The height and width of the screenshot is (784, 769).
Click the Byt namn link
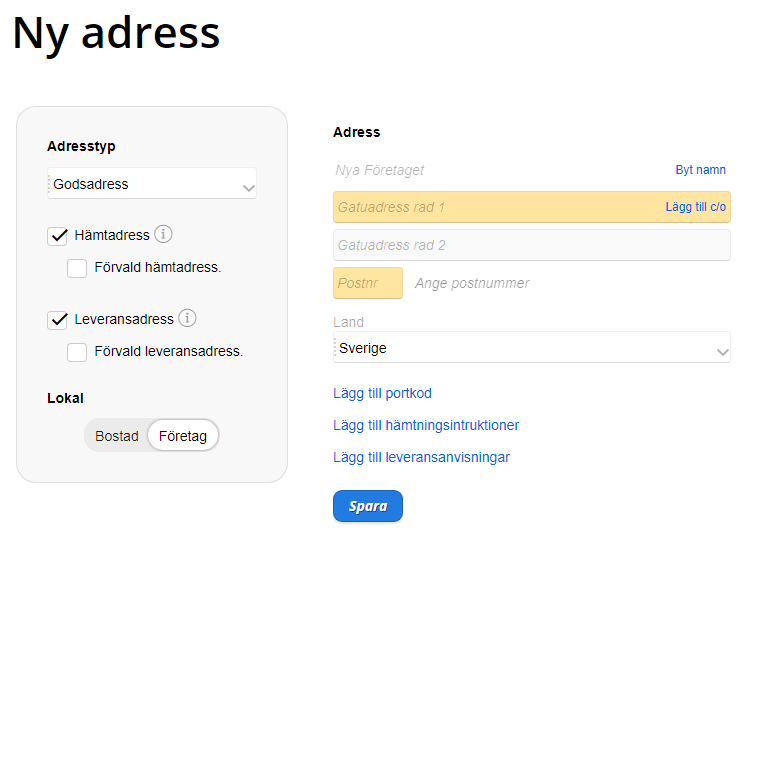tap(700, 170)
